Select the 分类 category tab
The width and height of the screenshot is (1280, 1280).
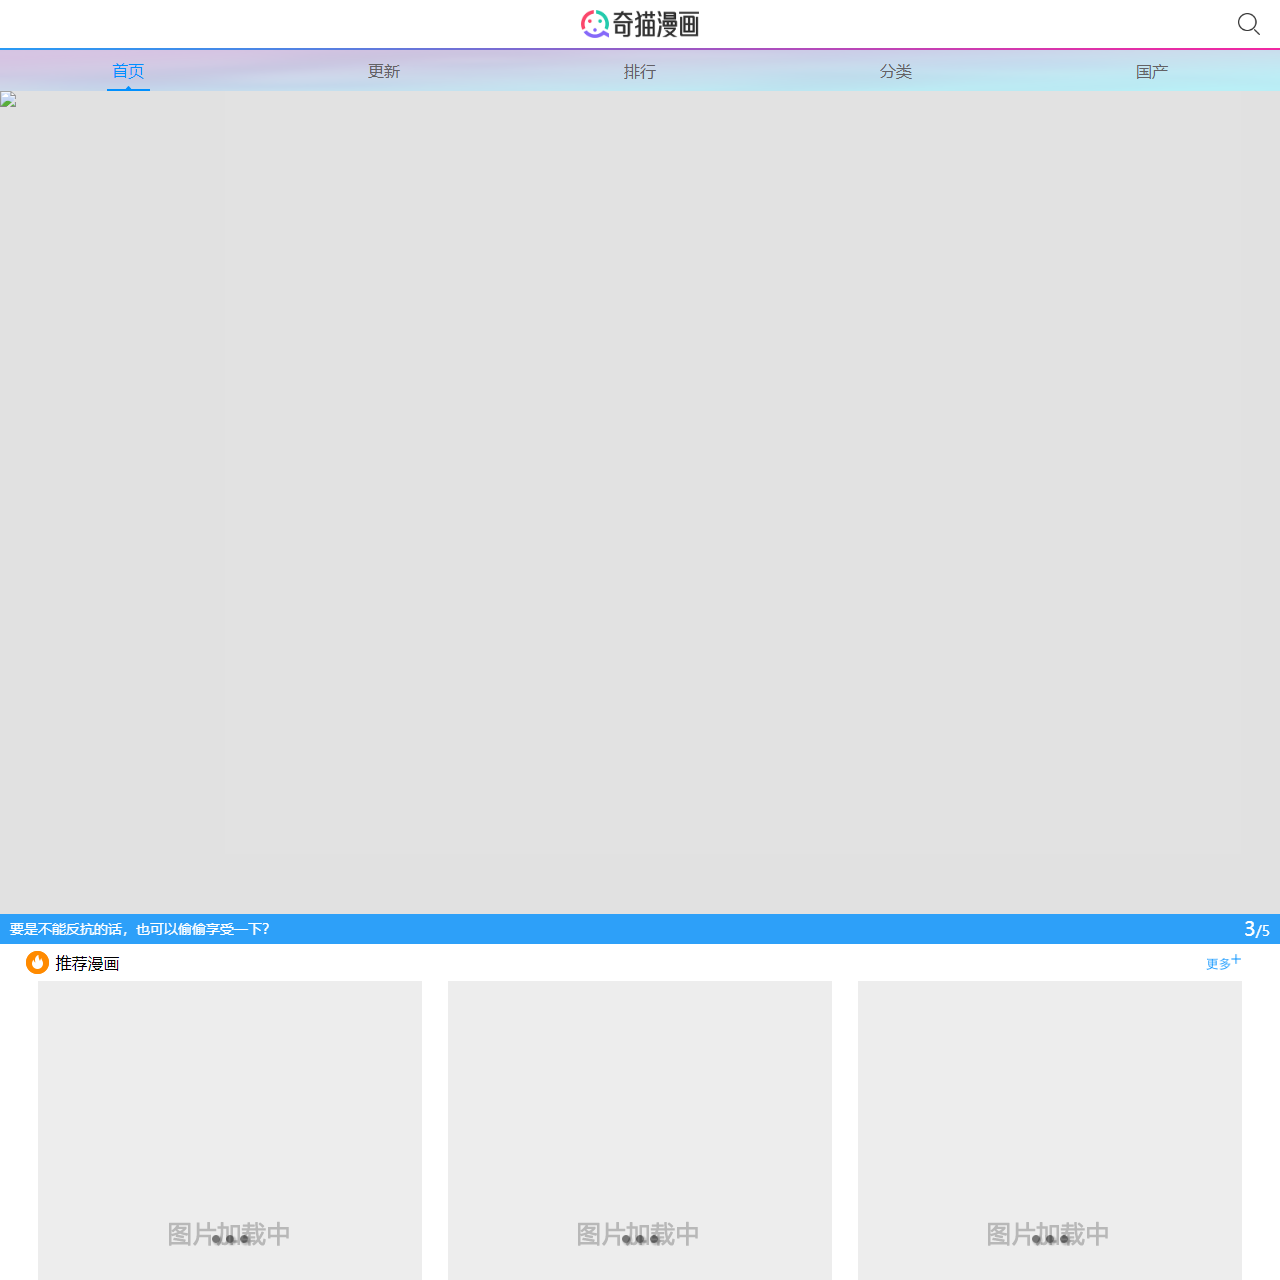point(896,71)
